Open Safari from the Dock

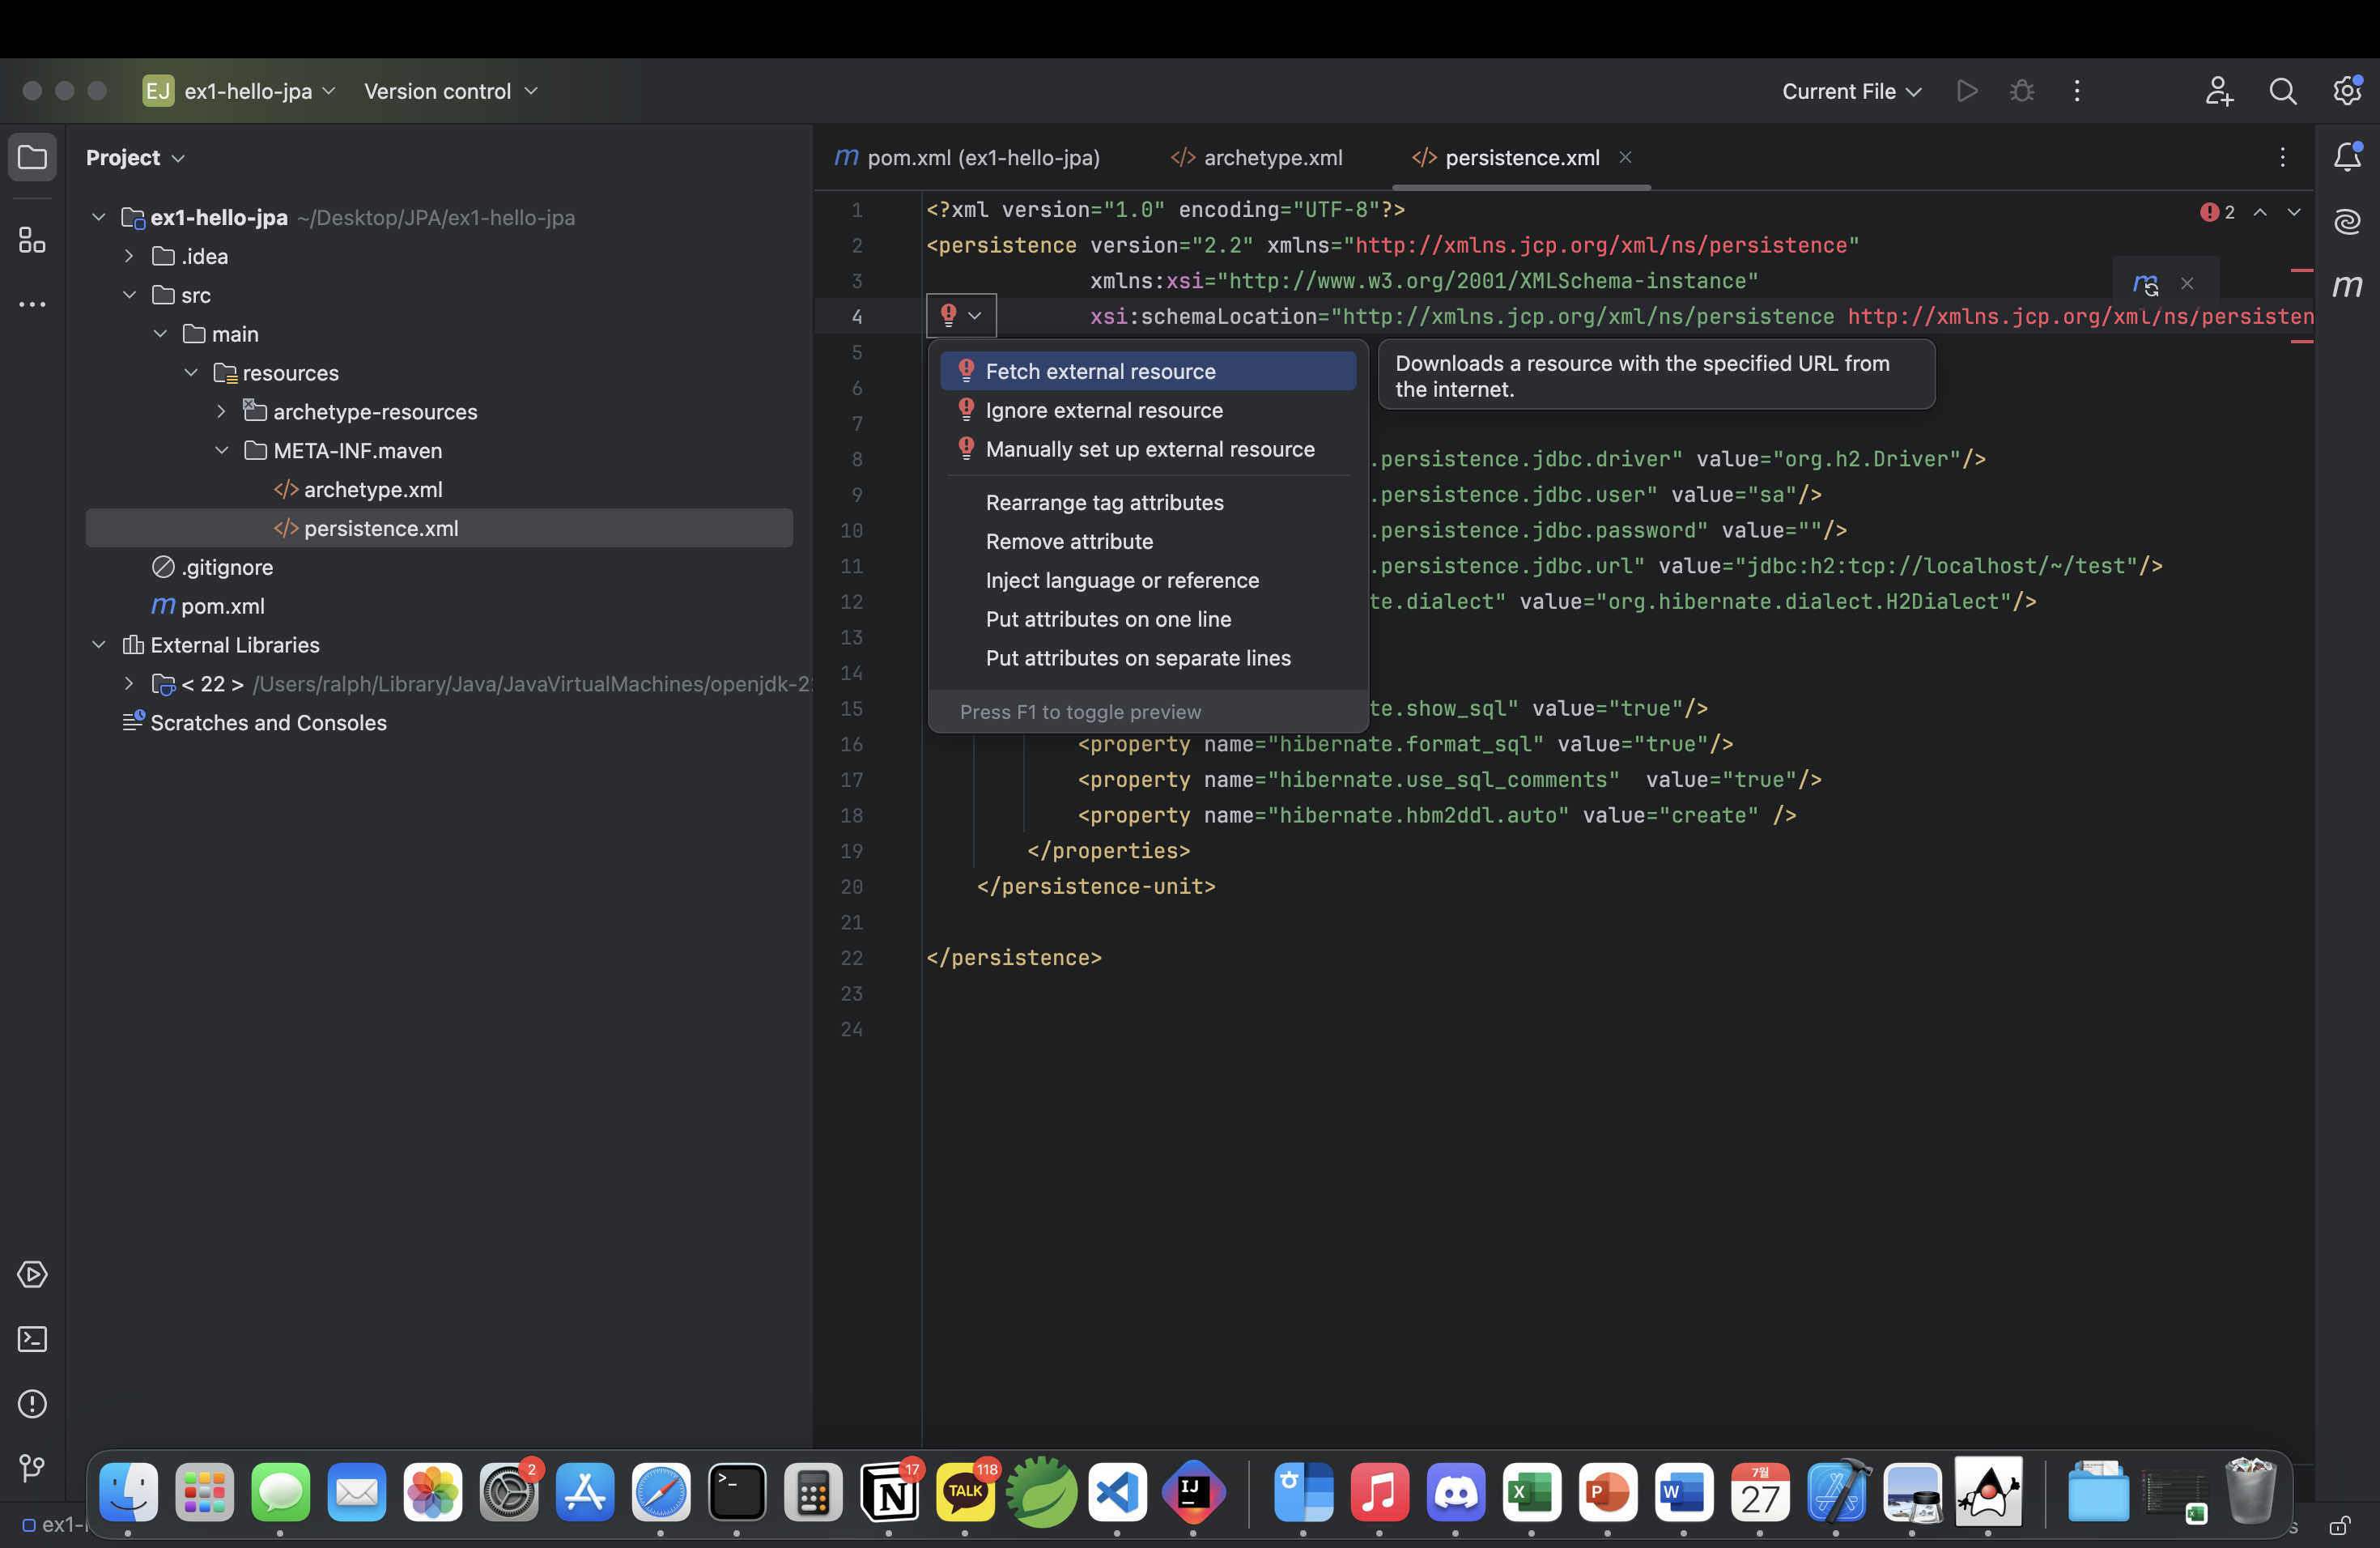tap(661, 1492)
